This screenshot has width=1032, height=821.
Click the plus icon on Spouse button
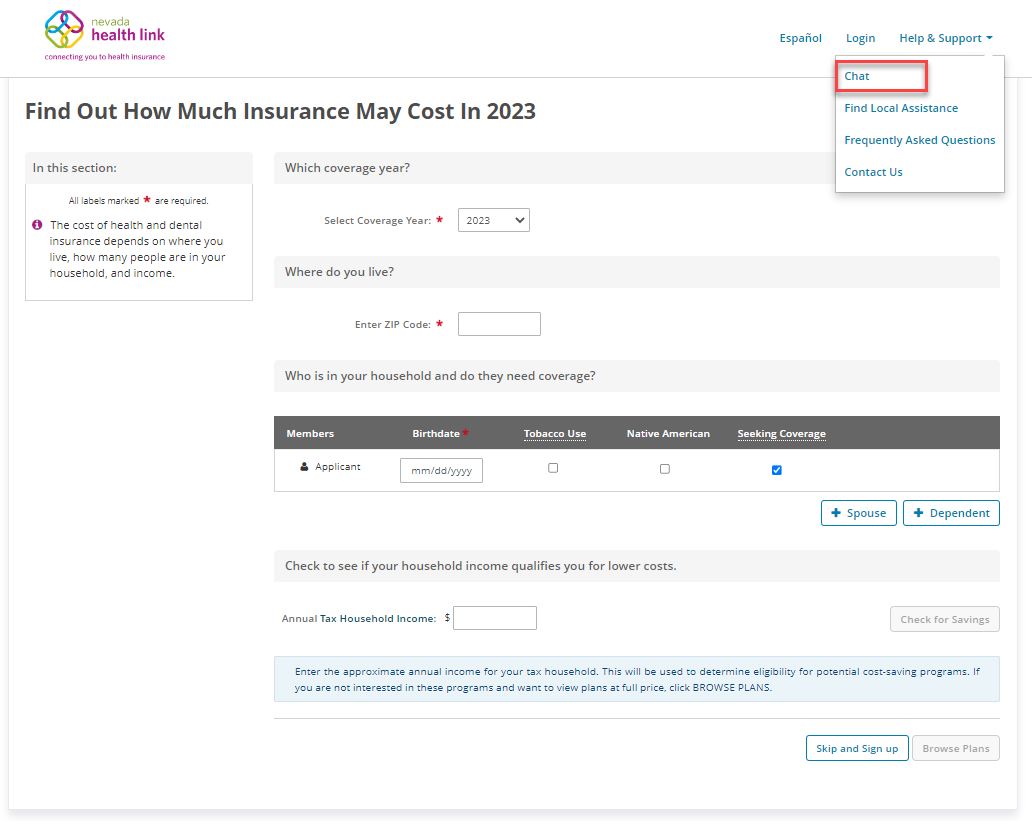pyautogui.click(x=836, y=513)
